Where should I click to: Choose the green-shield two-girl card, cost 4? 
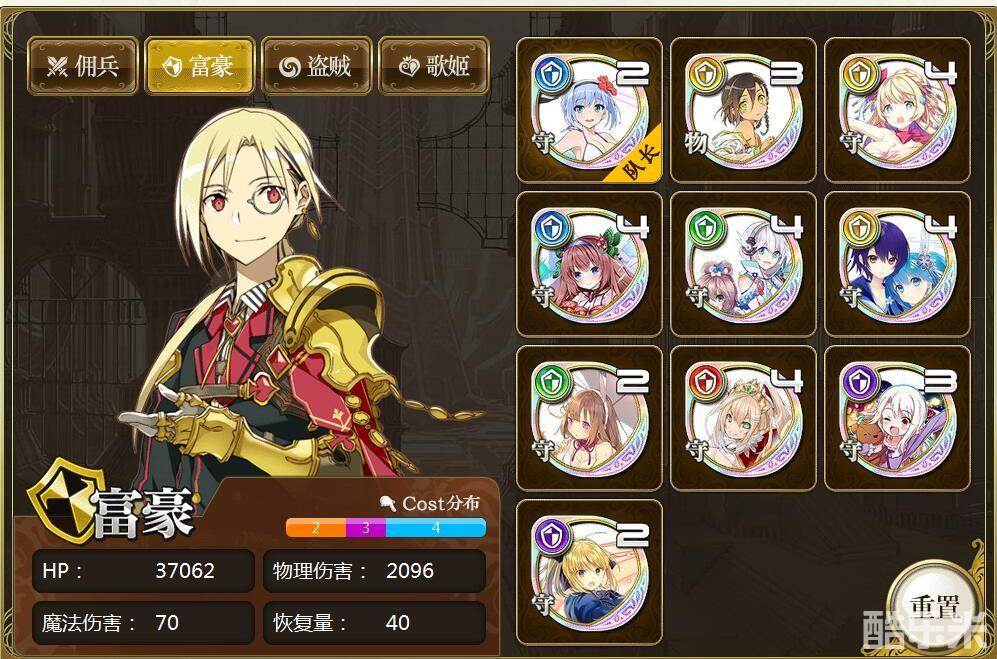(x=743, y=264)
